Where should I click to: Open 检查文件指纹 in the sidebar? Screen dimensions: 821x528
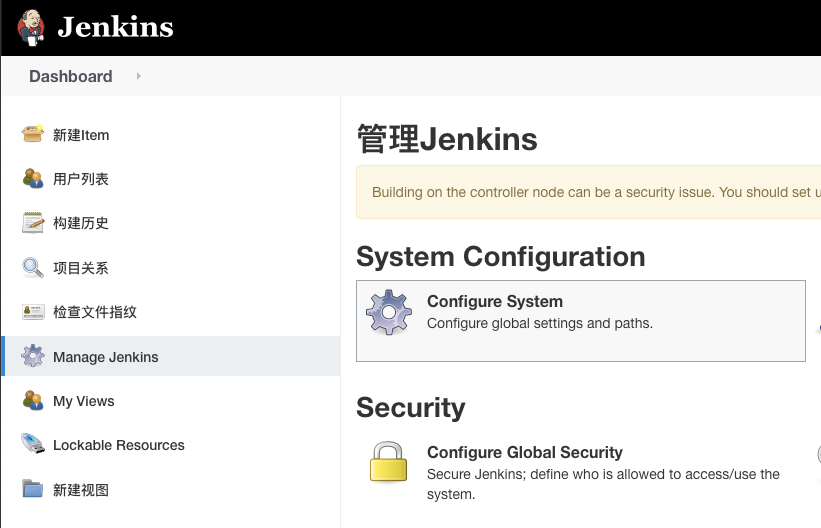point(95,312)
